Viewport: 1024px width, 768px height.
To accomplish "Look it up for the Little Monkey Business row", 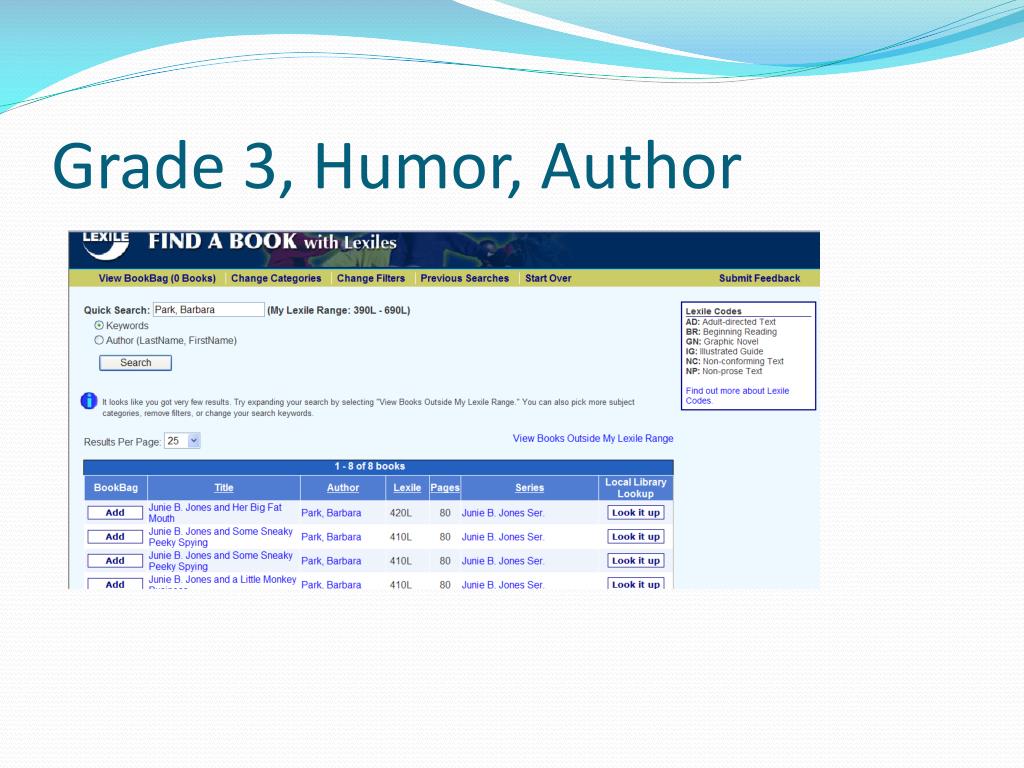I will coord(635,584).
